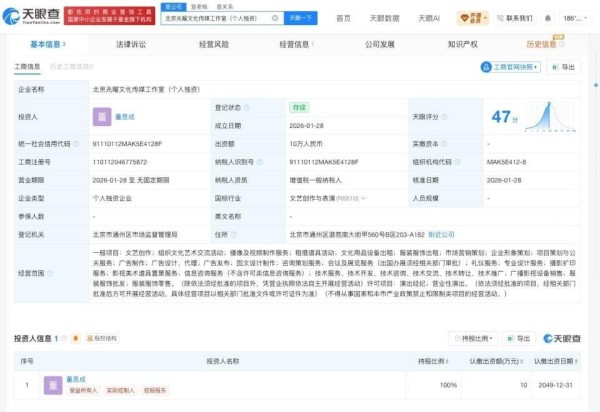The height and width of the screenshot is (412, 600).
Task: Open the 法律诉讼 tab
Action: tap(131, 44)
